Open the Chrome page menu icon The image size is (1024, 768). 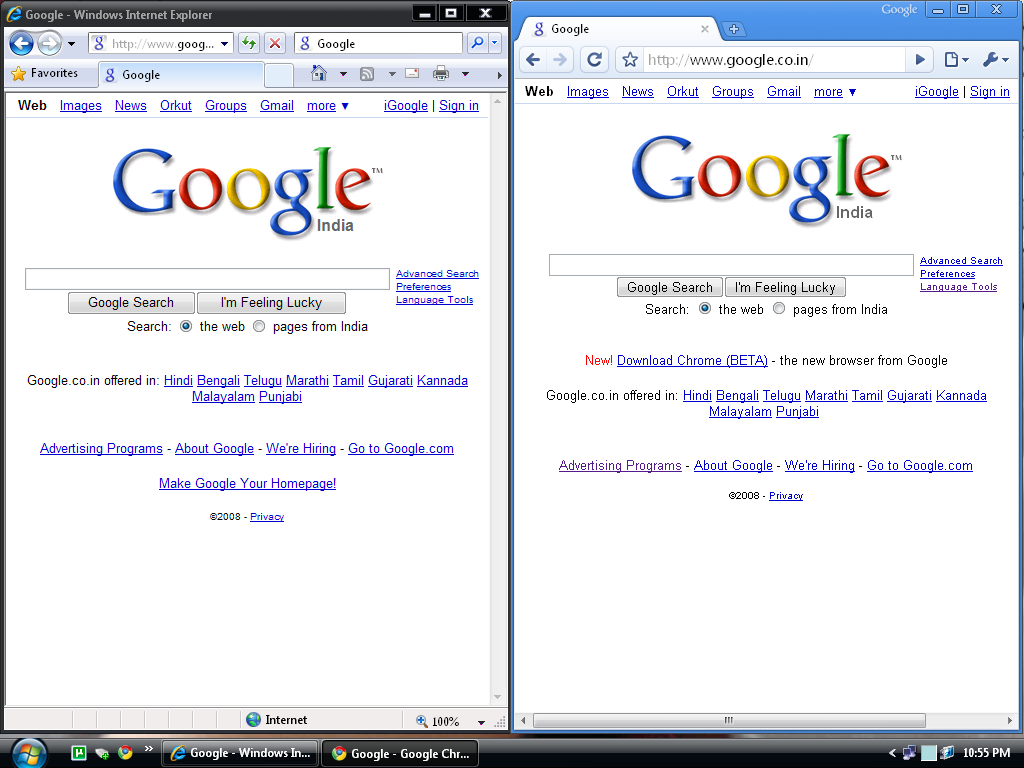tap(955, 60)
